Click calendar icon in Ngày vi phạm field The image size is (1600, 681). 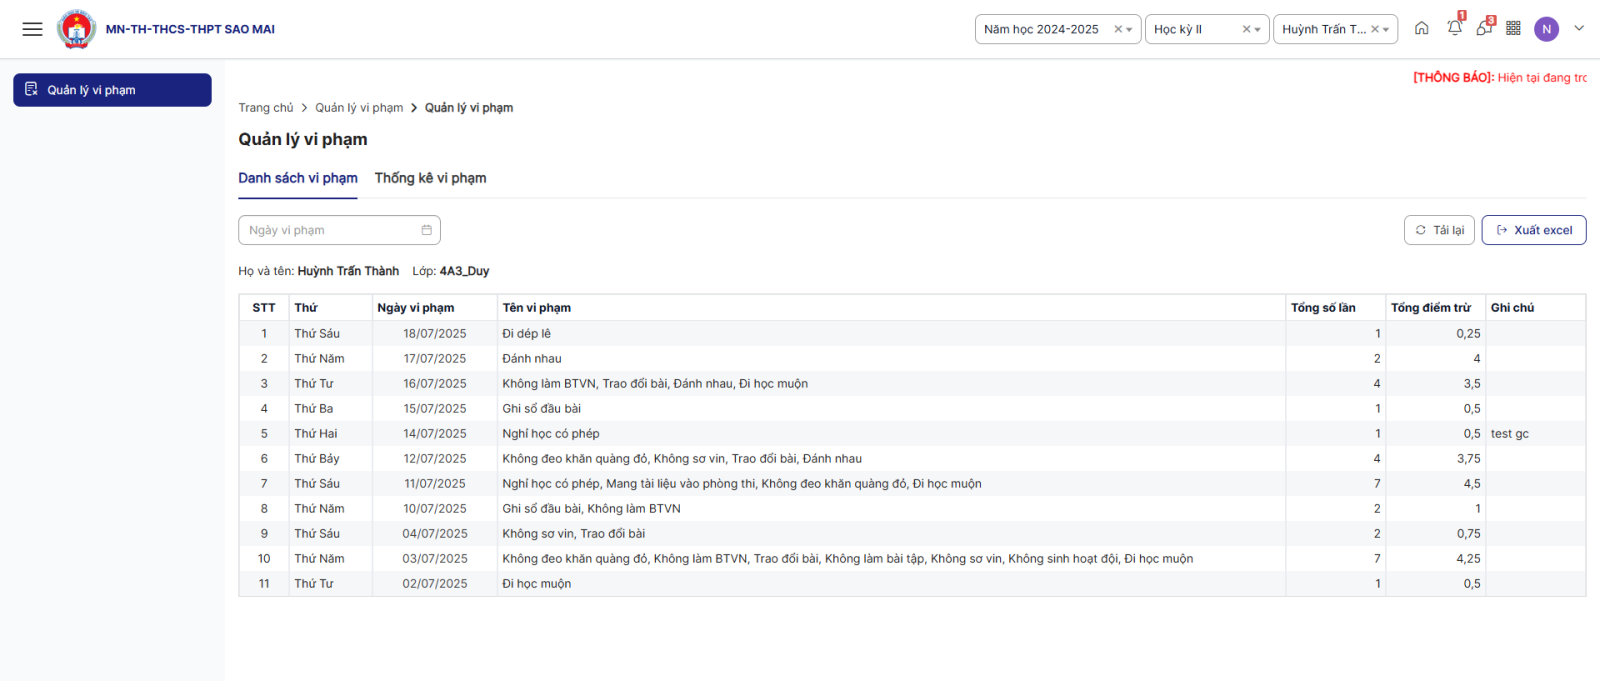(x=427, y=230)
